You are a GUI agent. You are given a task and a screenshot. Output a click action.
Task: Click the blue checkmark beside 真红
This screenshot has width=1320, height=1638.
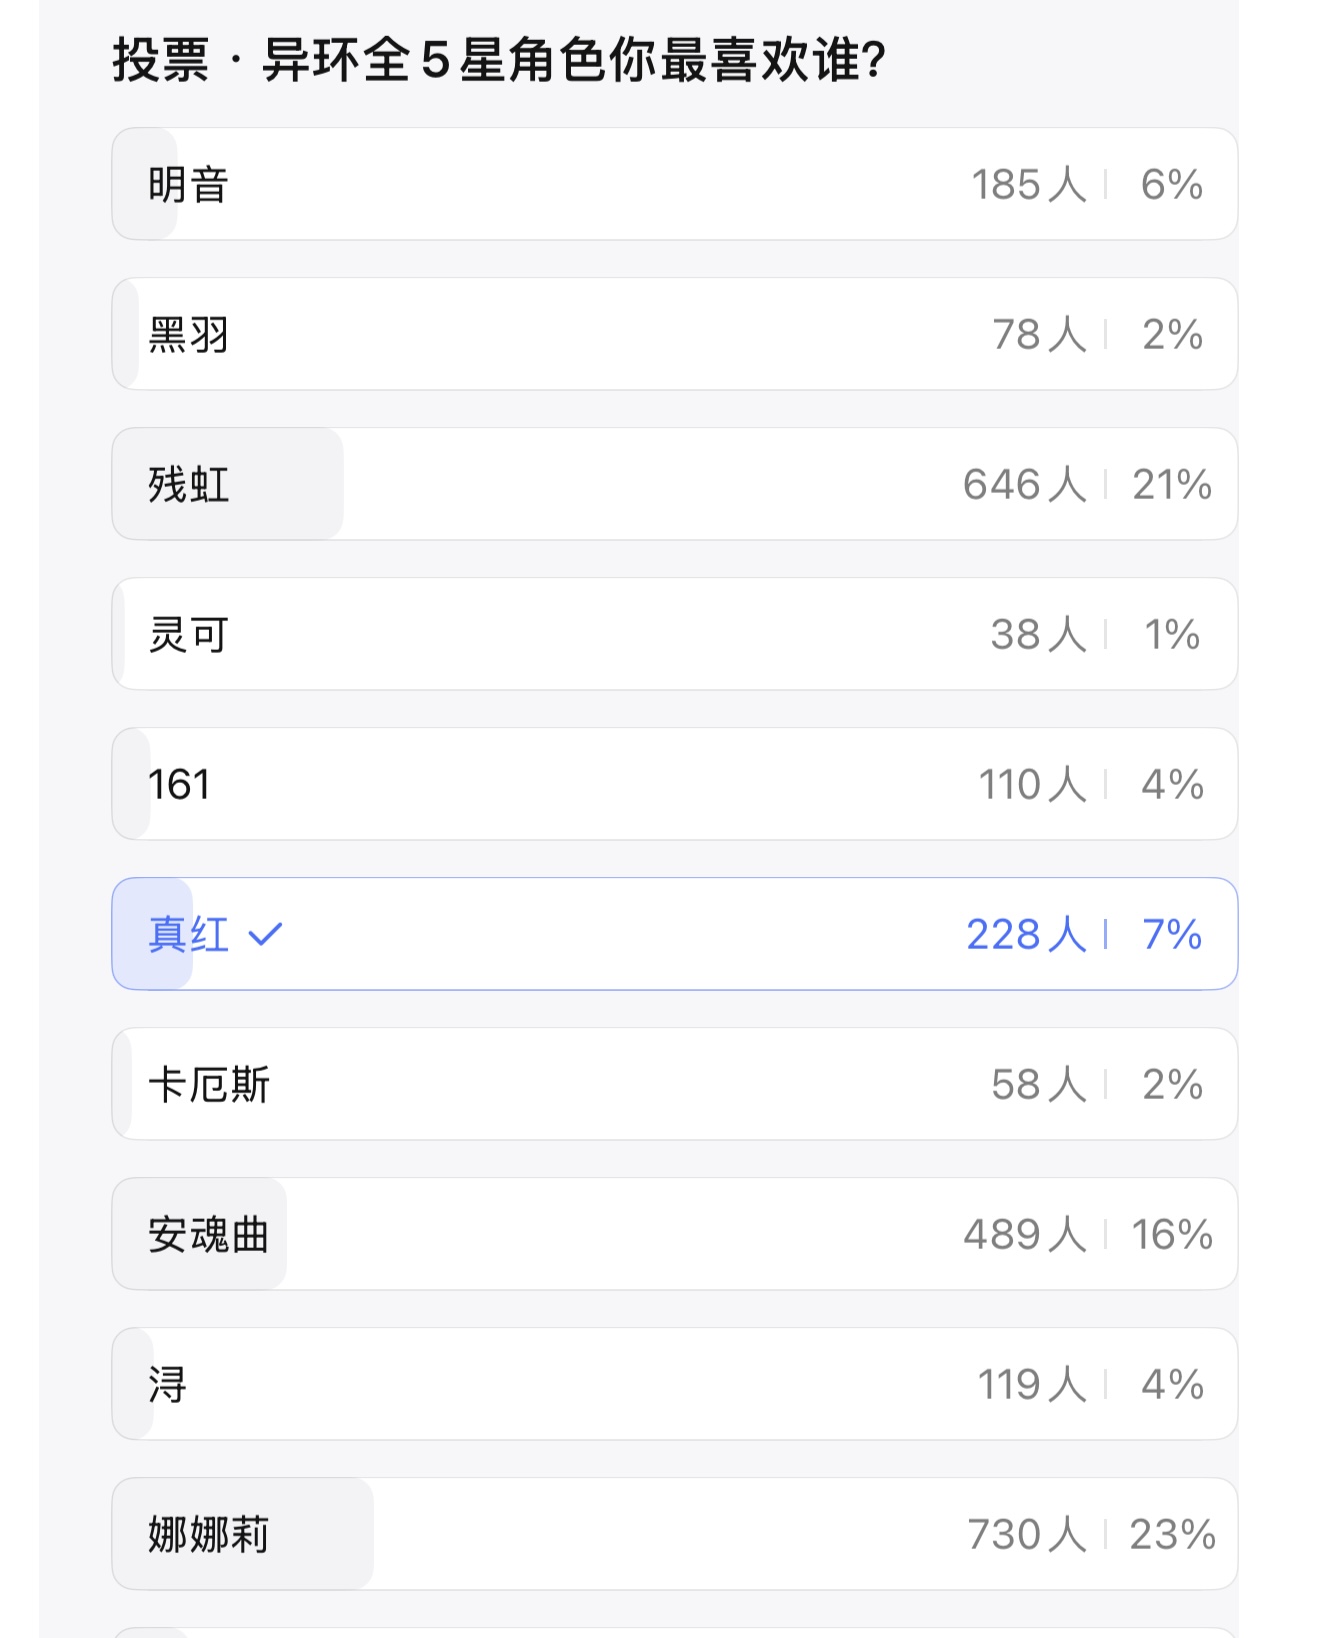coord(266,935)
